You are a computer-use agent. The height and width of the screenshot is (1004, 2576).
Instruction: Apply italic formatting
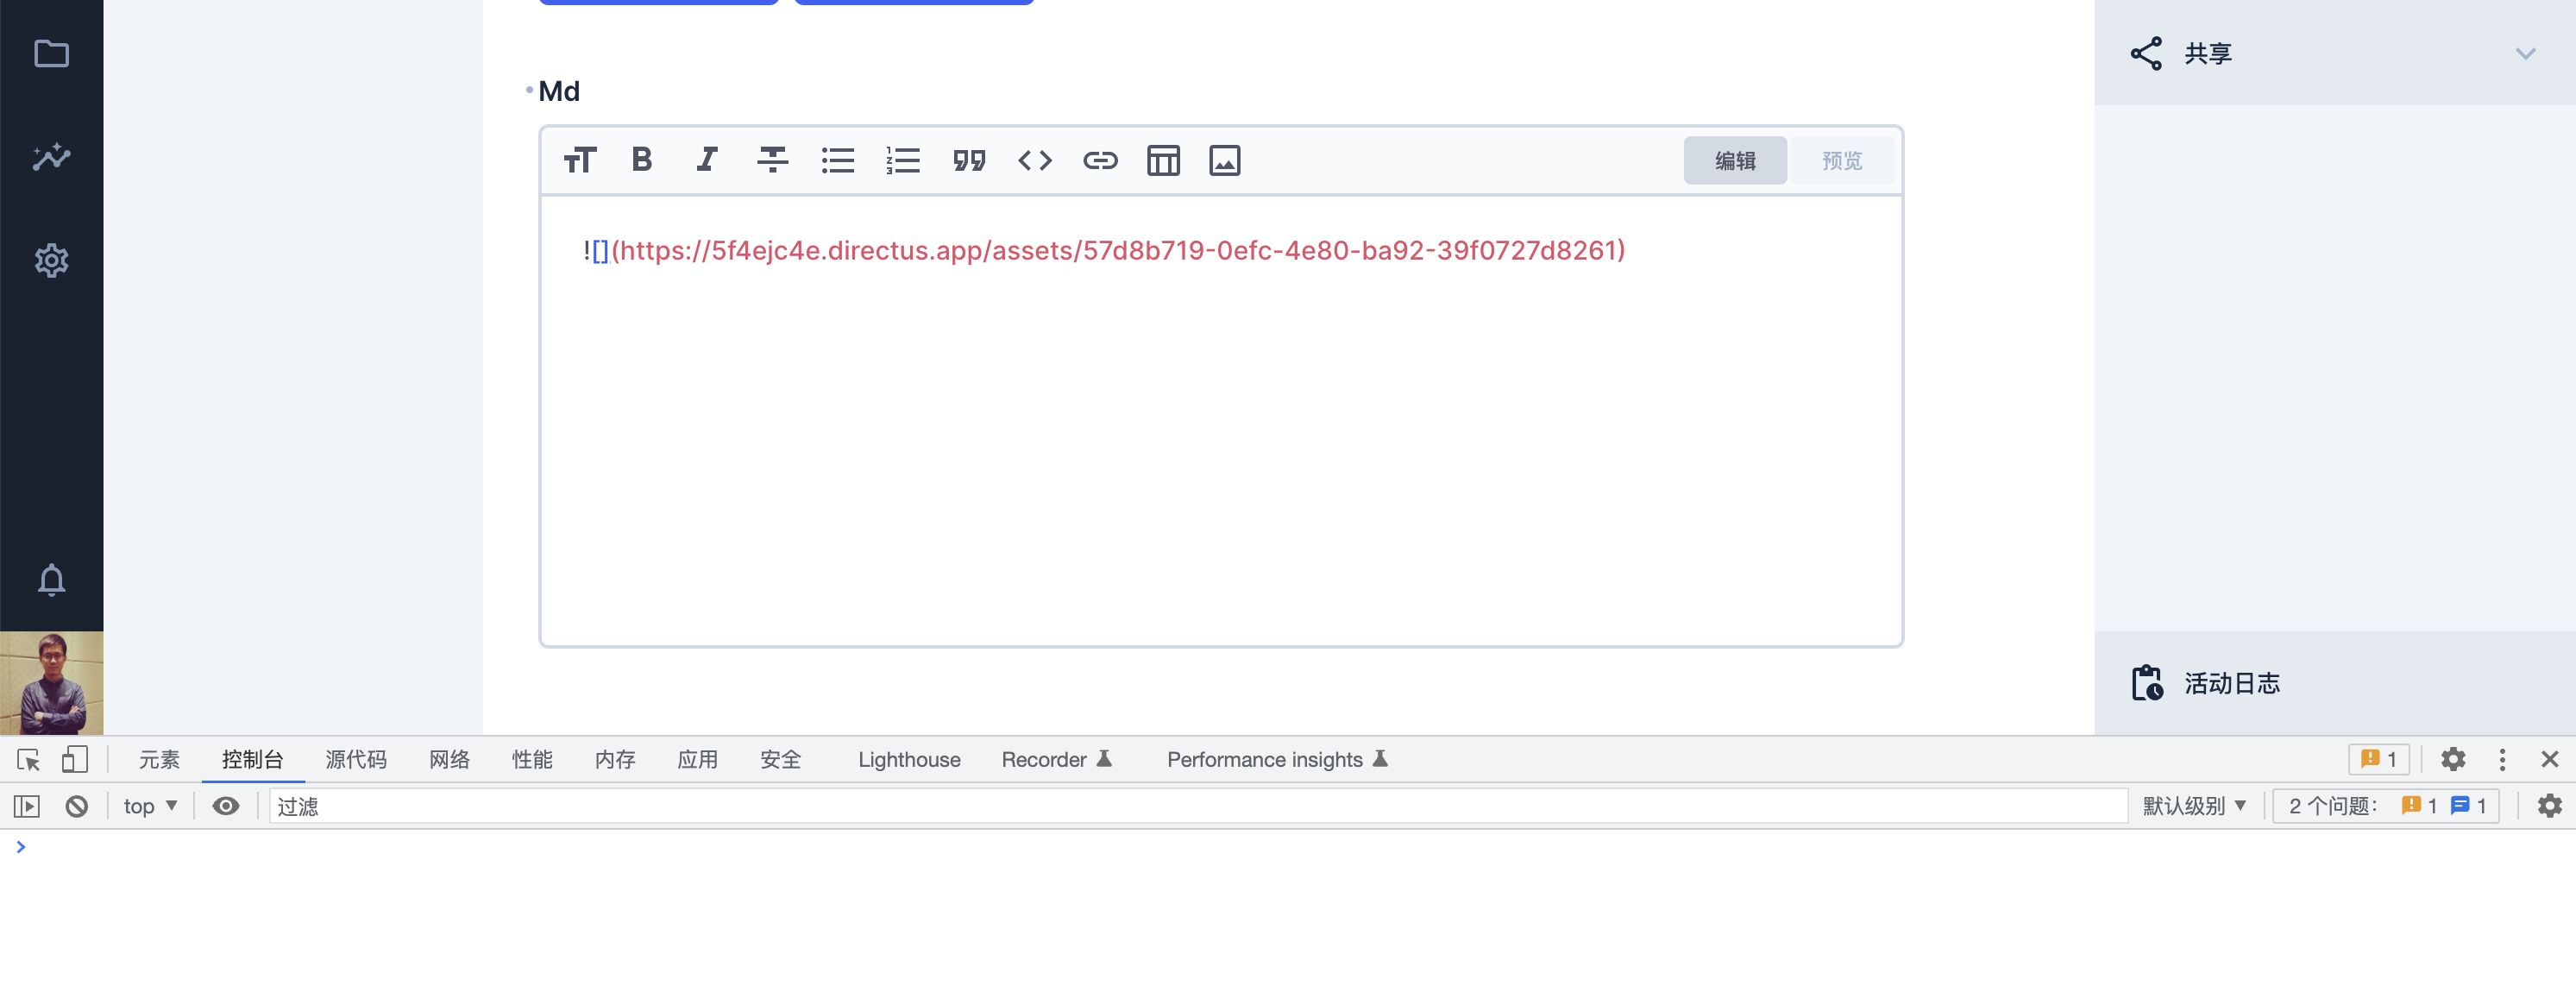coord(707,160)
